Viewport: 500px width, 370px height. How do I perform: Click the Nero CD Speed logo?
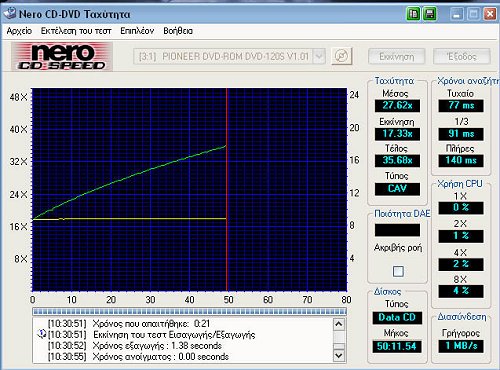[62, 56]
